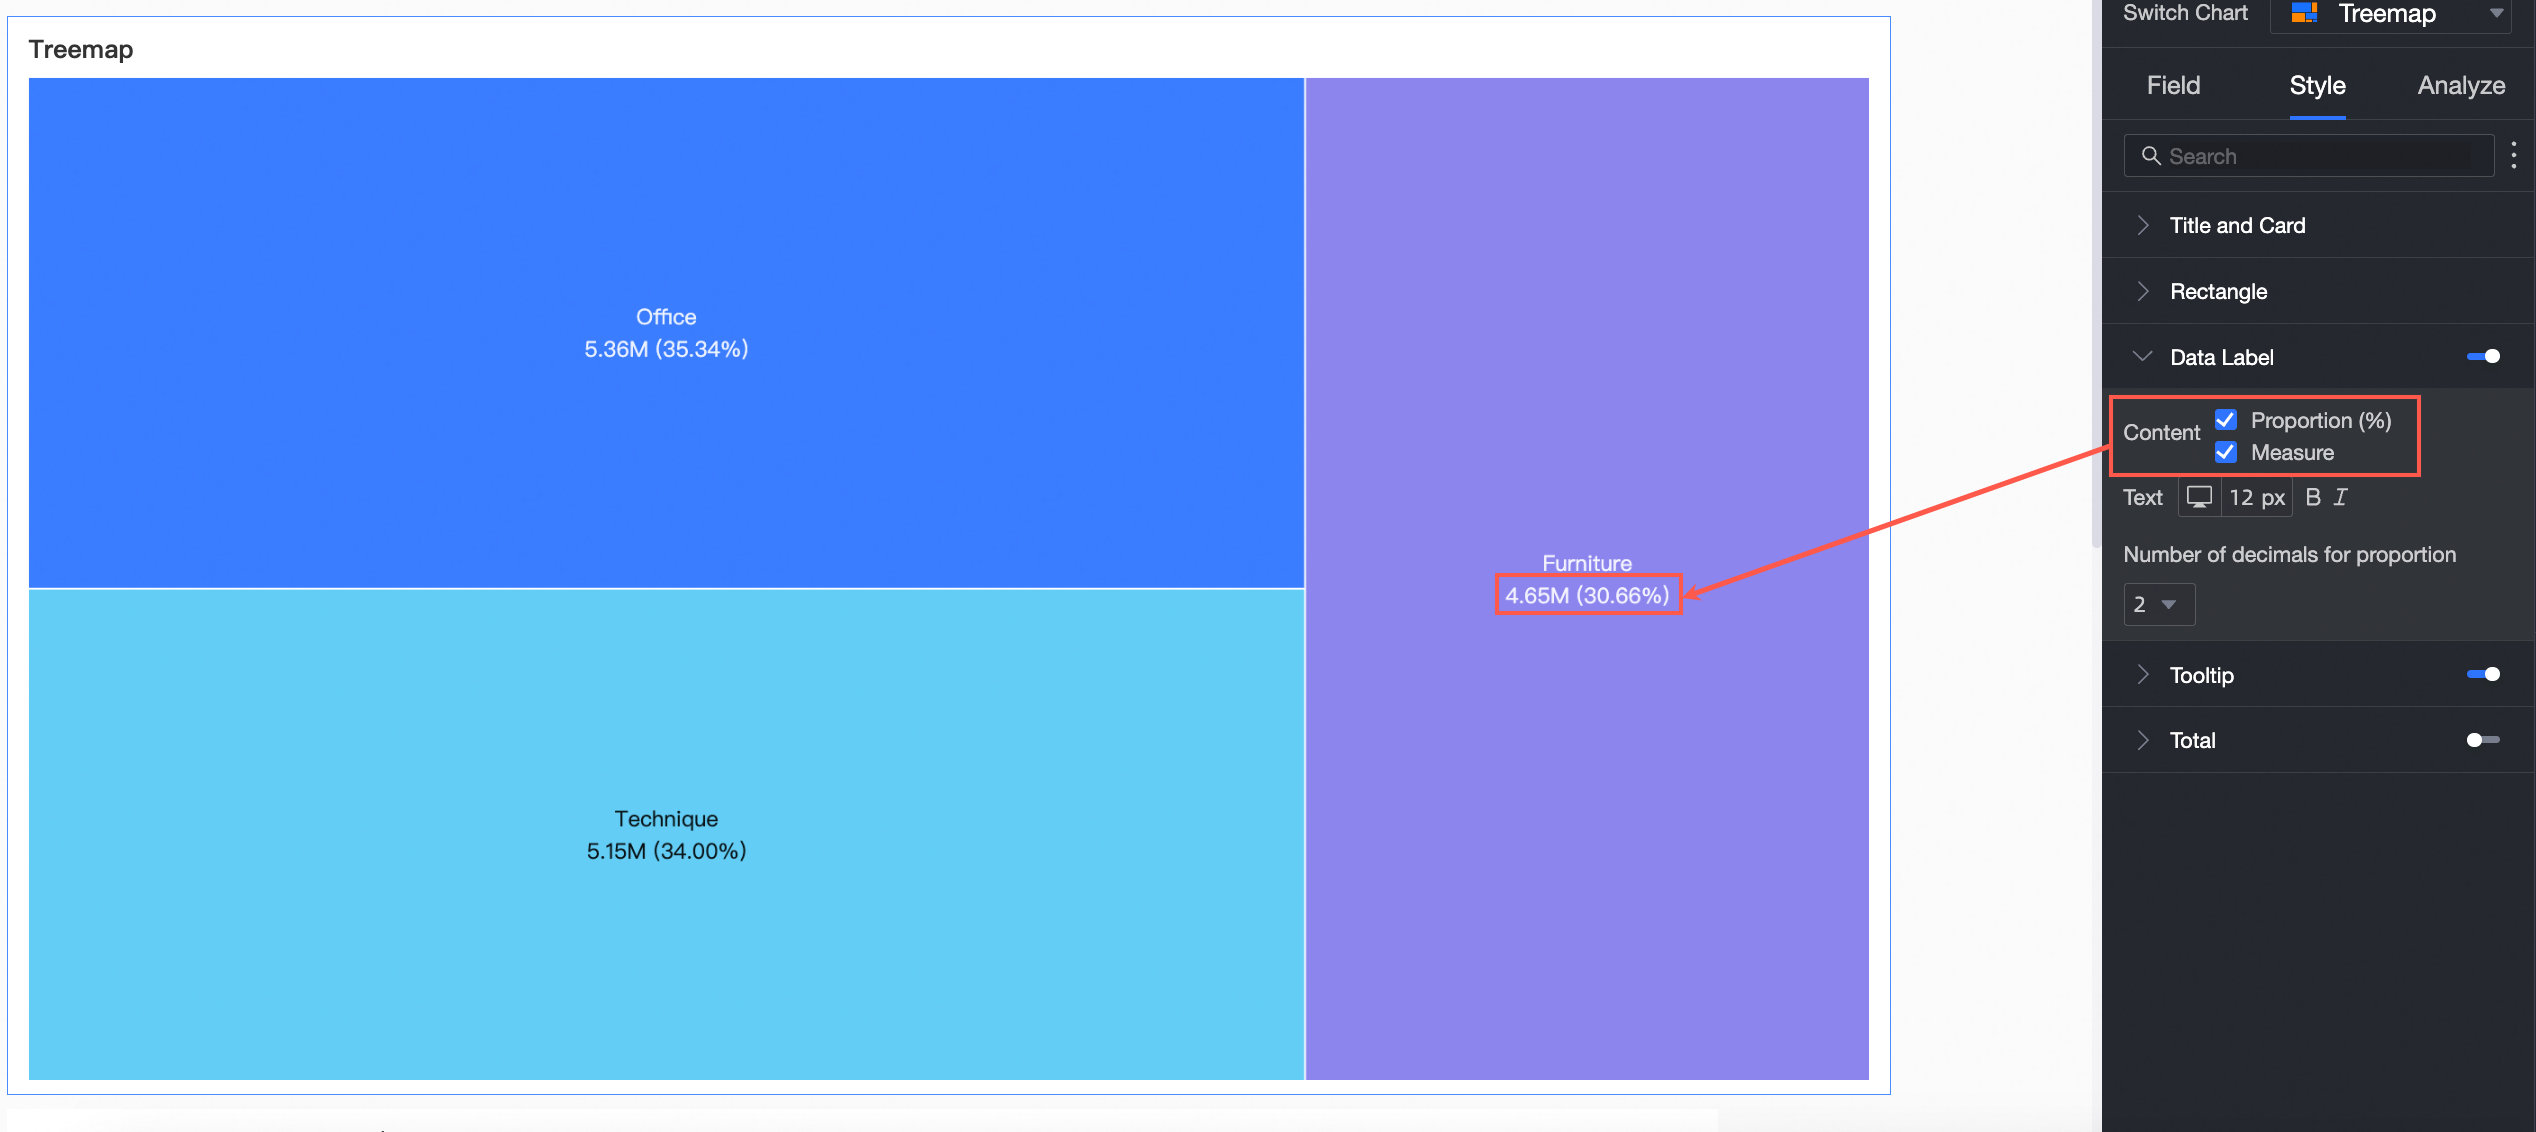This screenshot has height=1132, width=2536.
Task: Toggle the Data Label switch off
Action: point(2483,357)
